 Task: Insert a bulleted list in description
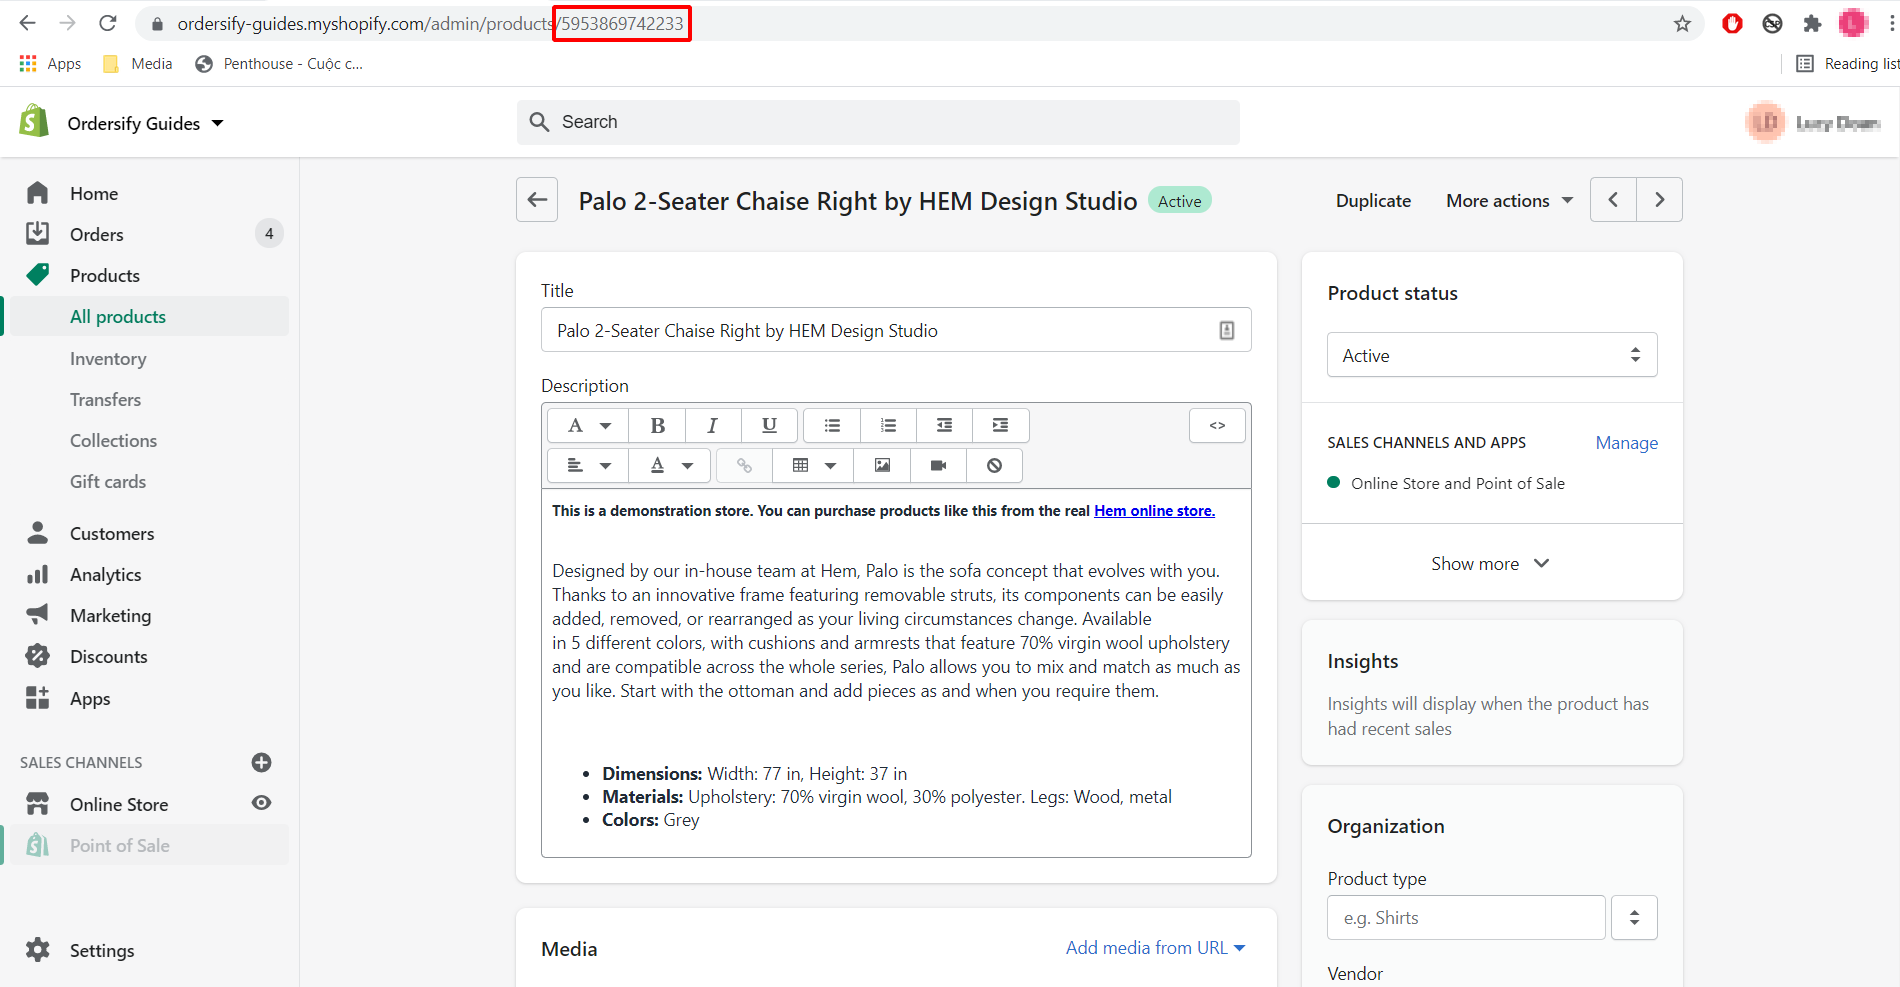click(832, 425)
